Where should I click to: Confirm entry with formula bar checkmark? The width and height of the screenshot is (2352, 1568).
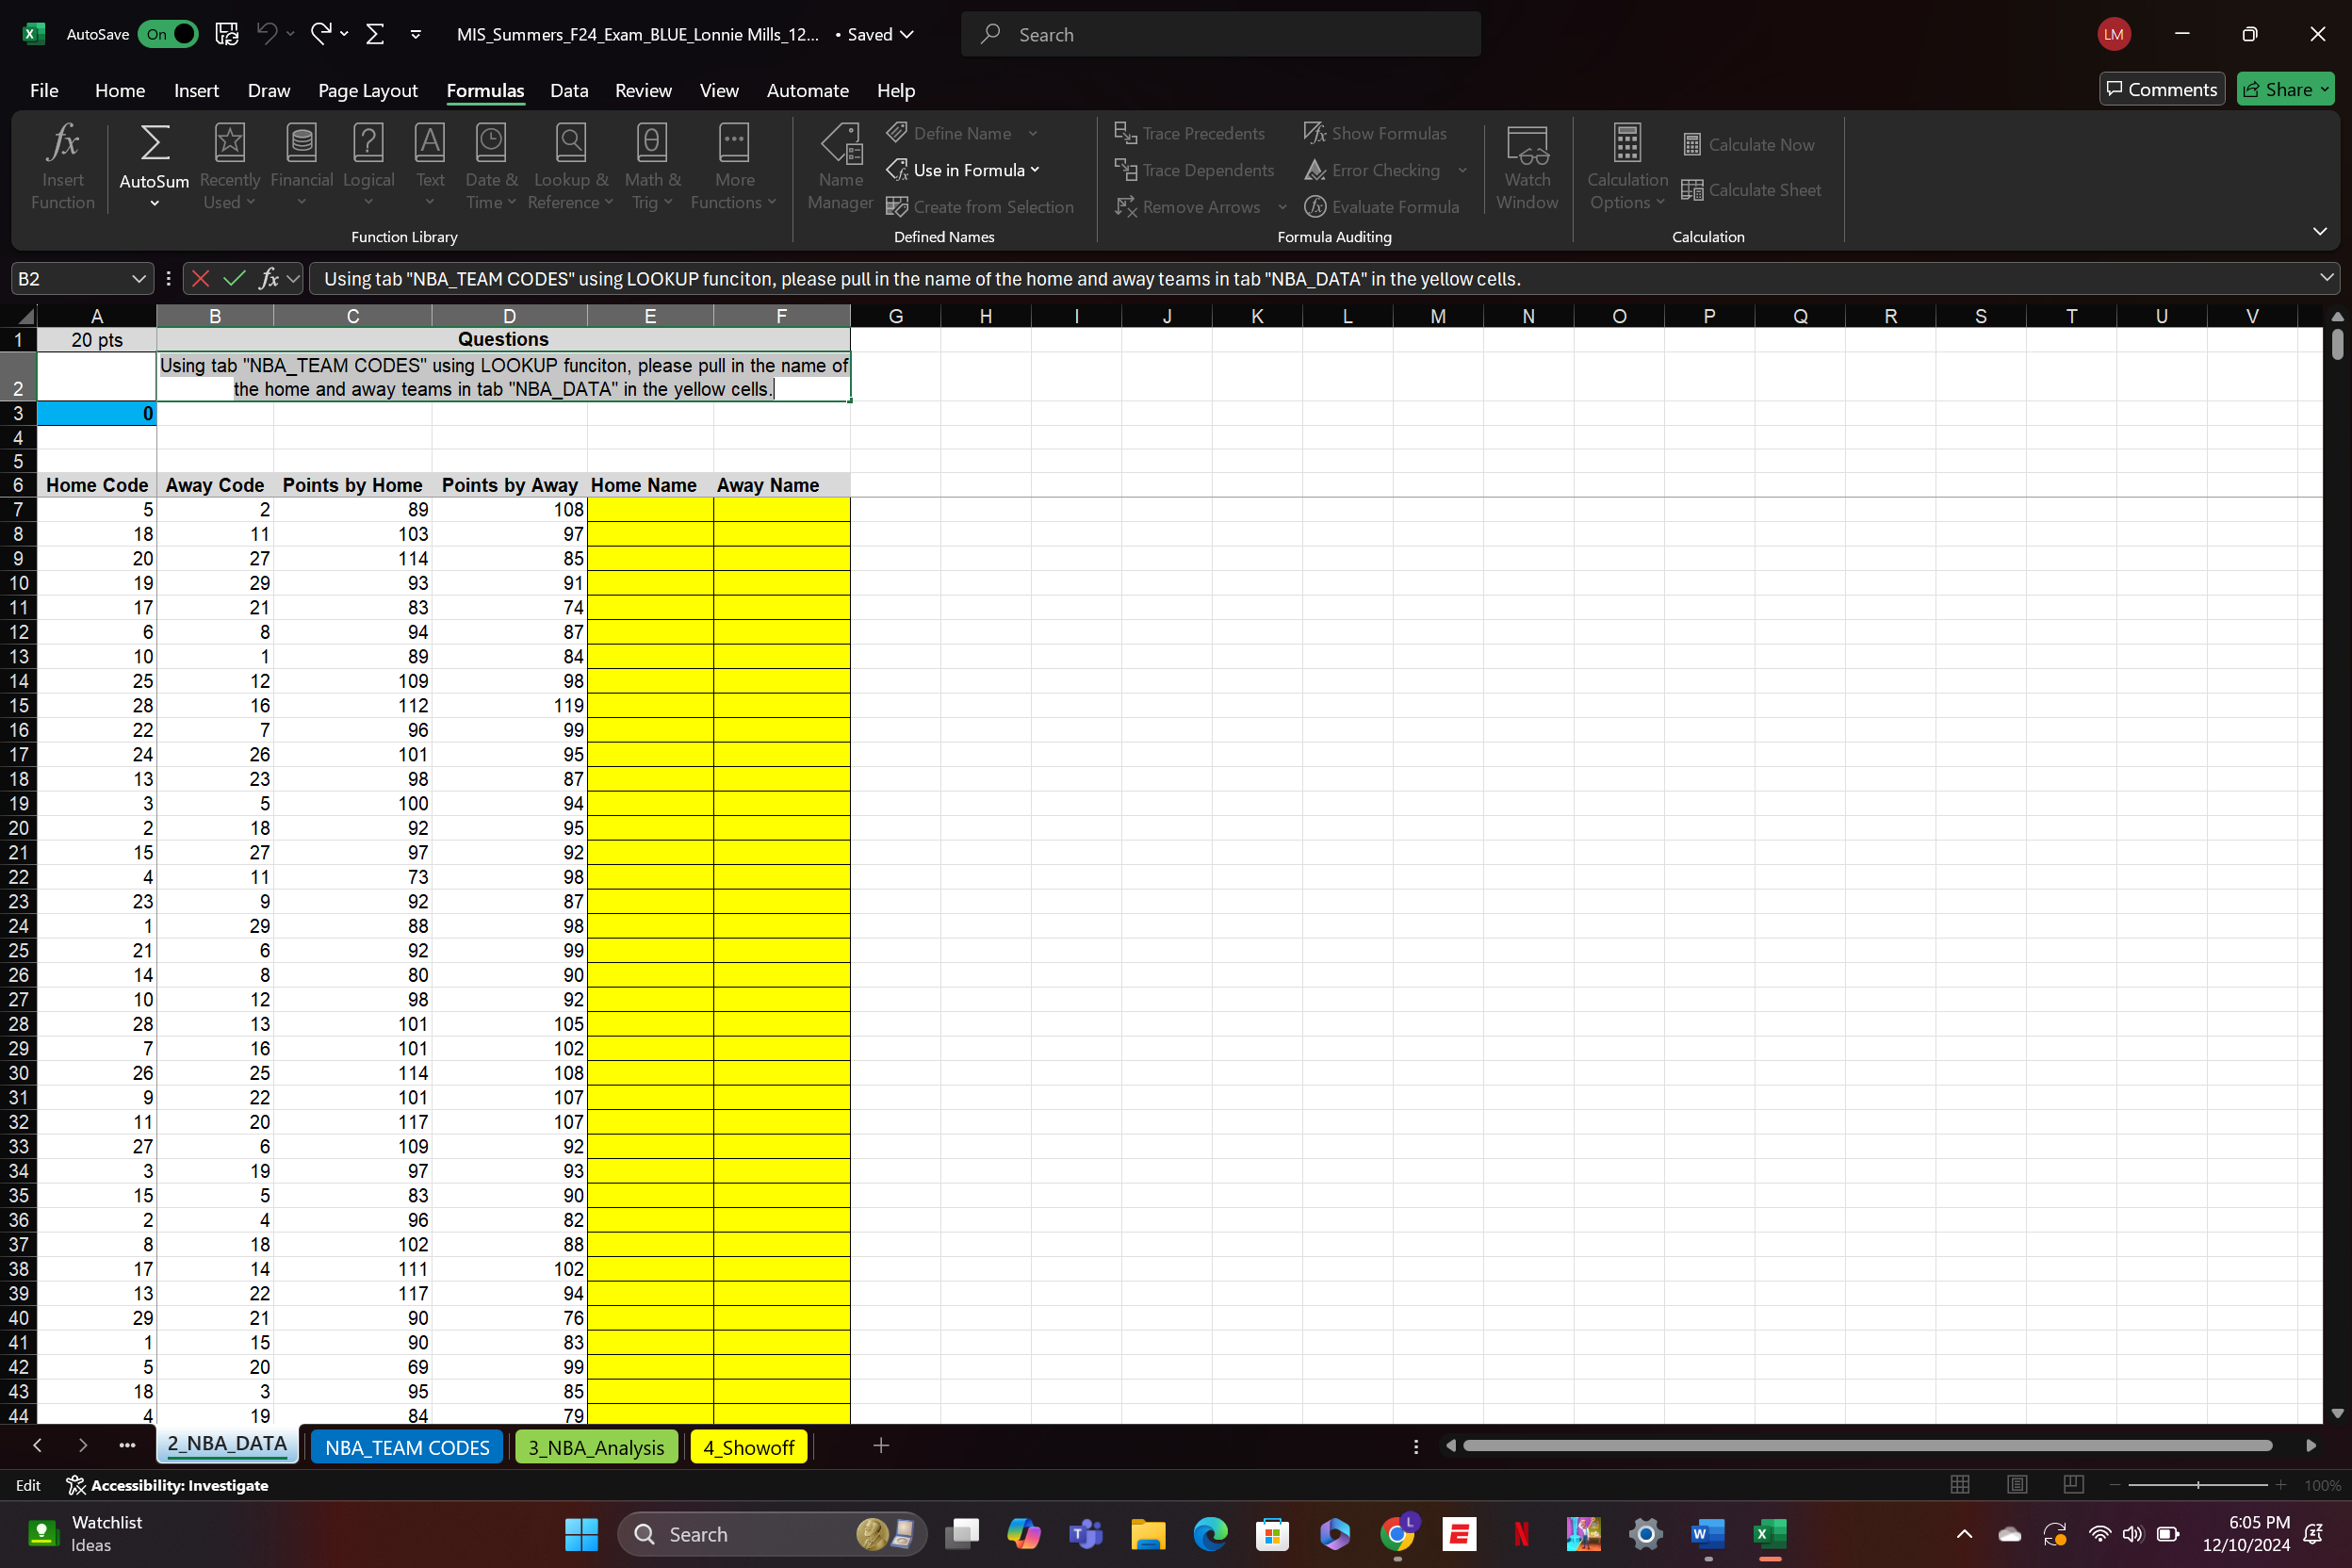234,279
